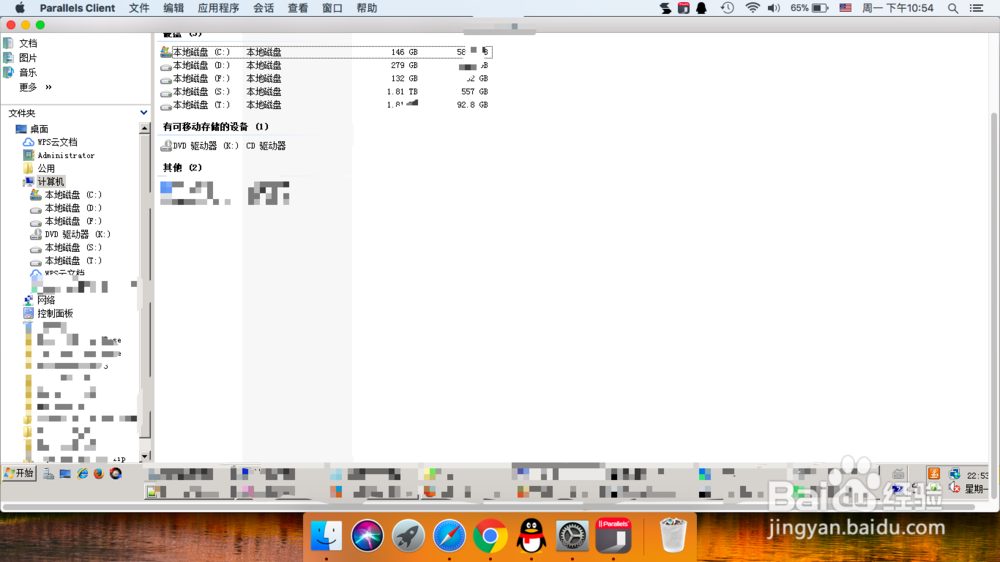The image size is (1000, 562).
Task: Open System Preferences in the Dock
Action: click(x=572, y=535)
